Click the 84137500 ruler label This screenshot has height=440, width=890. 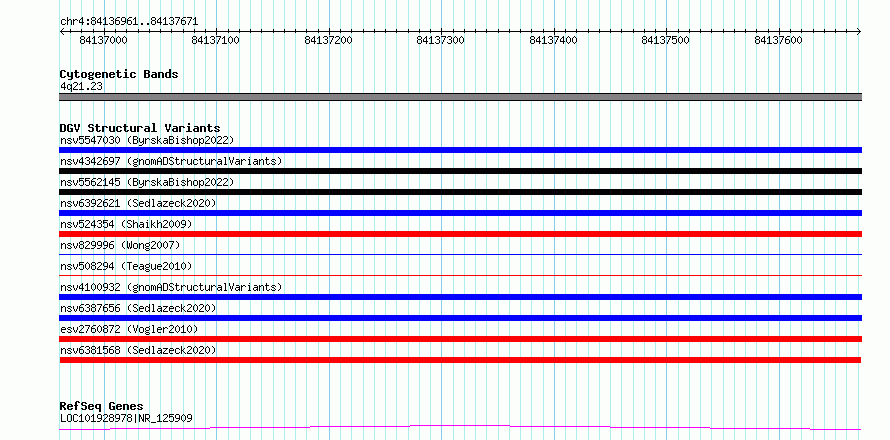pyautogui.click(x=665, y=40)
